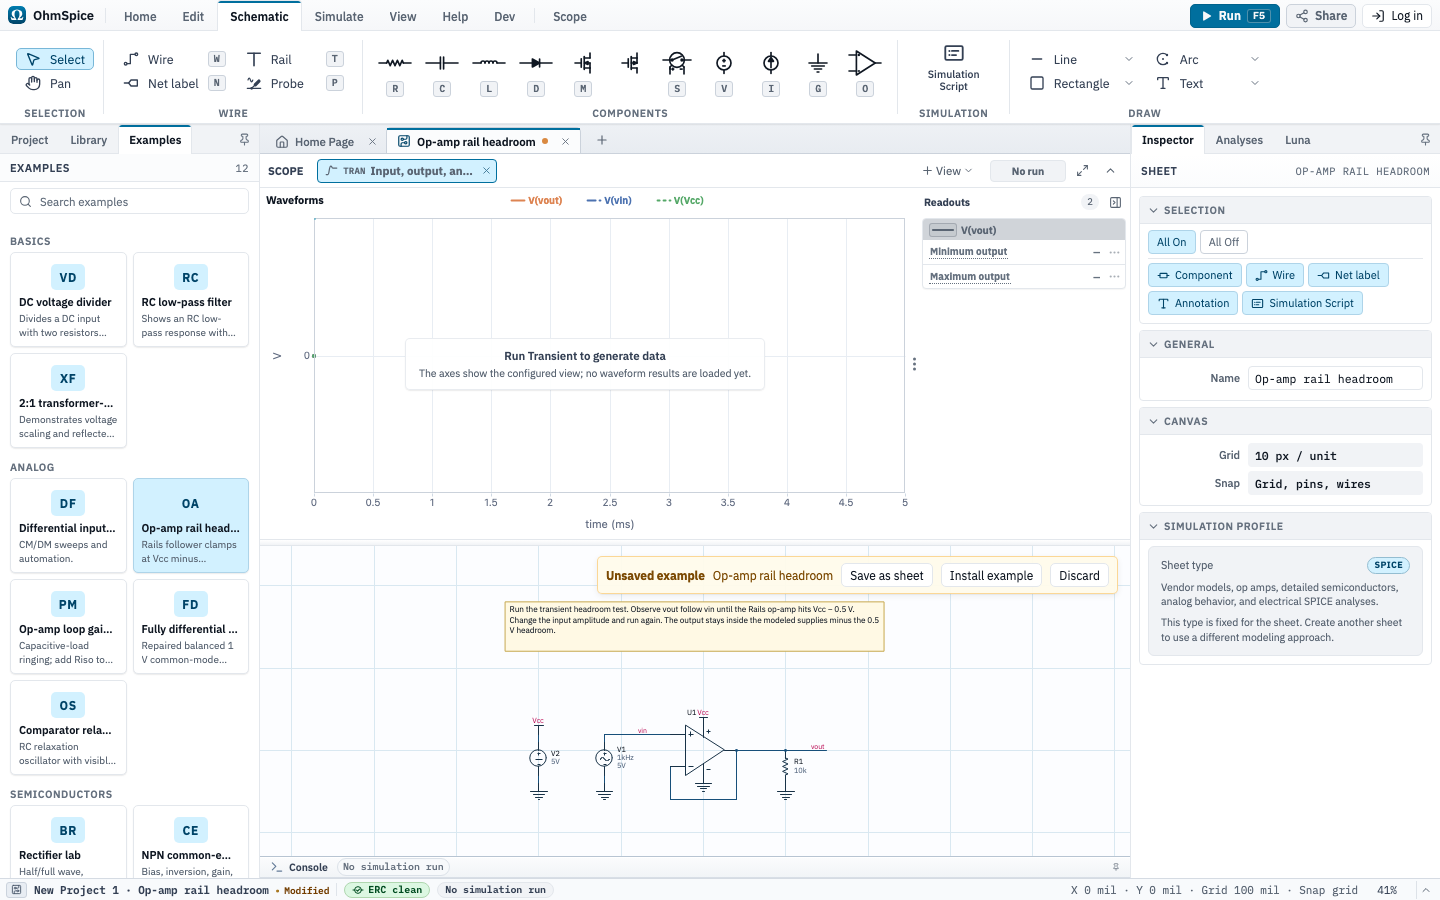
Task: Open the Simulation Script tool
Action: pyautogui.click(x=953, y=68)
